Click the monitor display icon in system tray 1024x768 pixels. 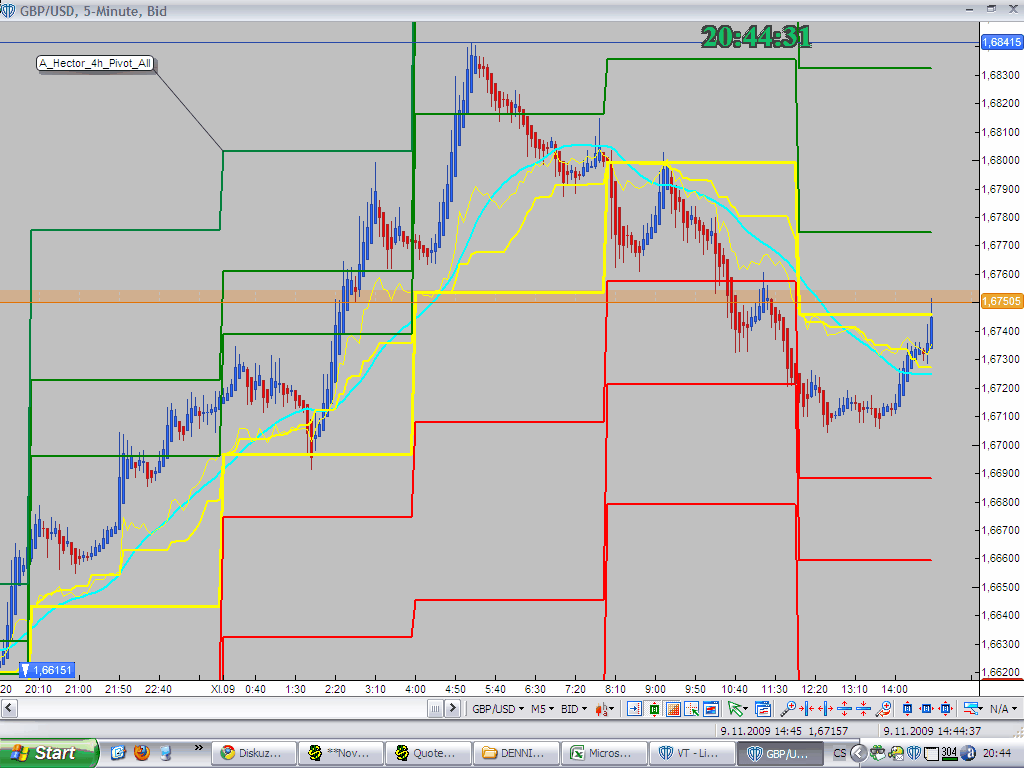point(932,754)
